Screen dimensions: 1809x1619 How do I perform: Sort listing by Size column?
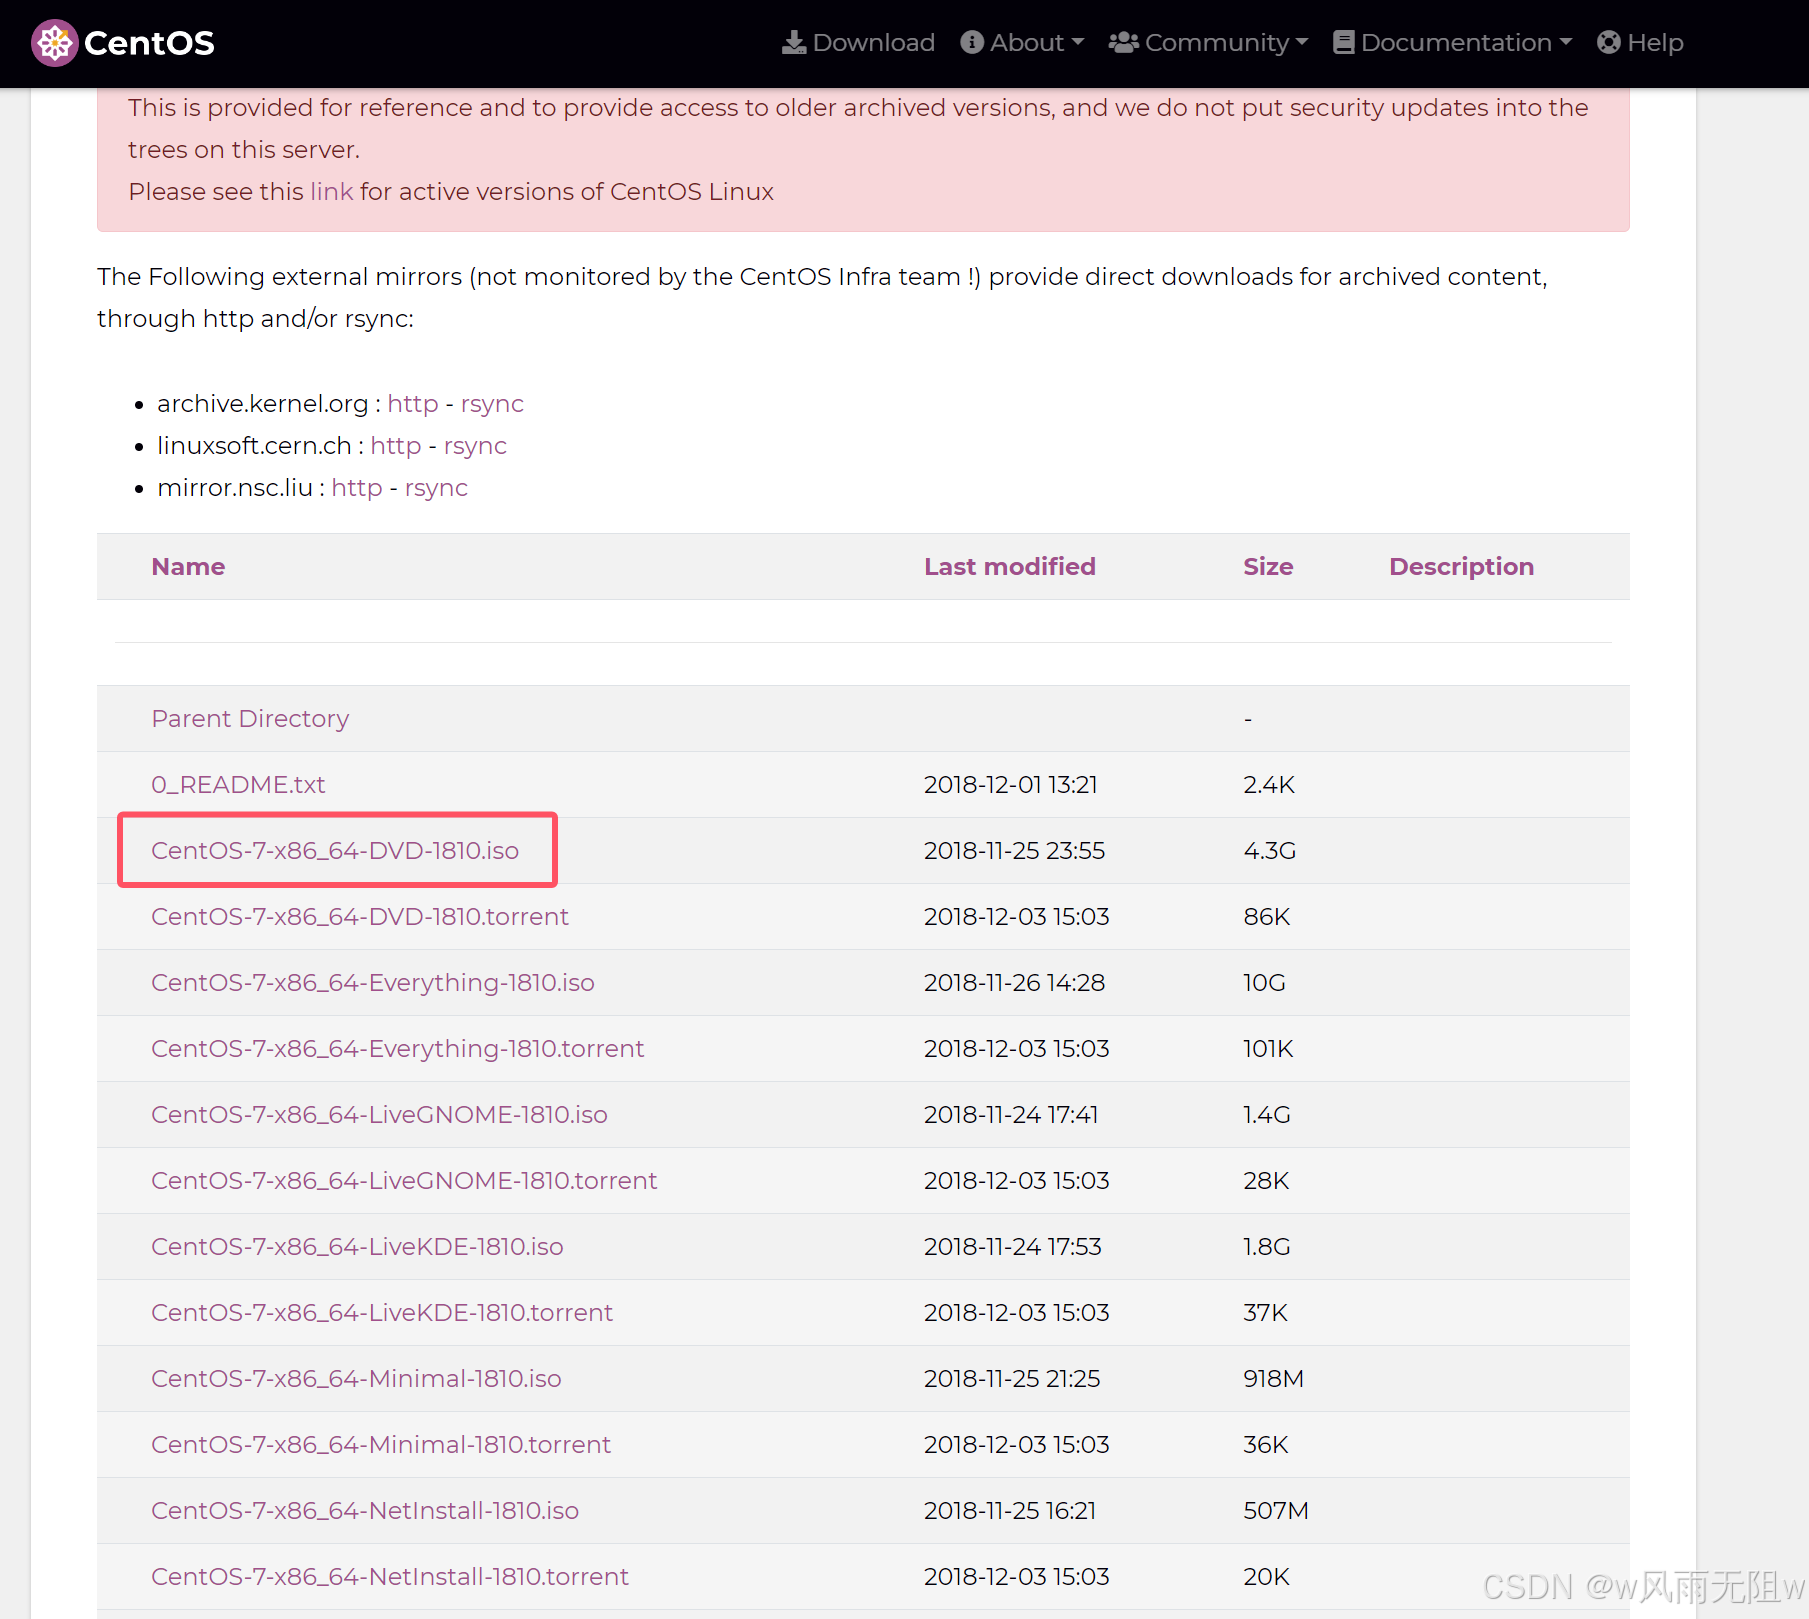(1268, 566)
